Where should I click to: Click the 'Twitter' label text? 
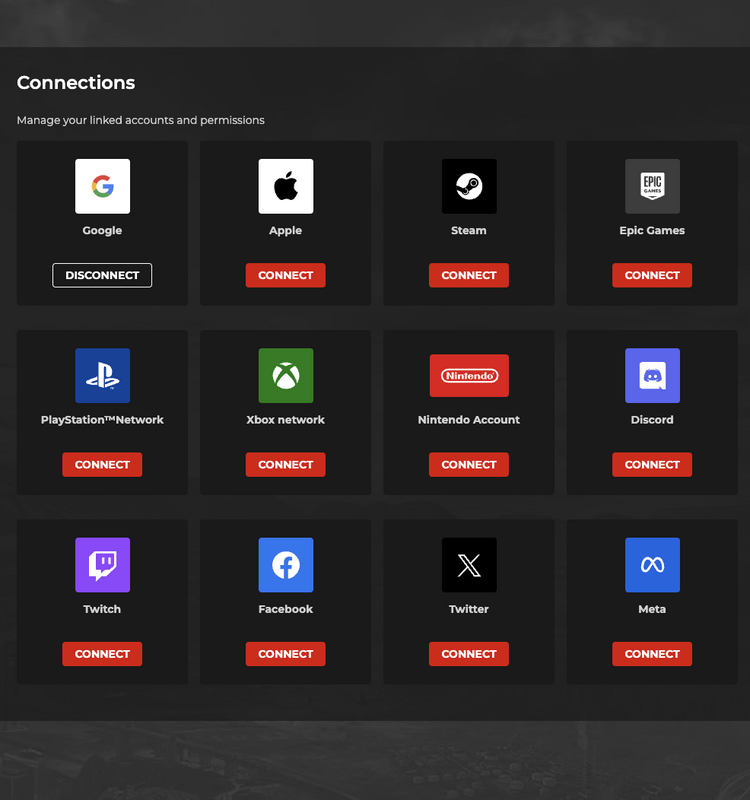click(469, 609)
